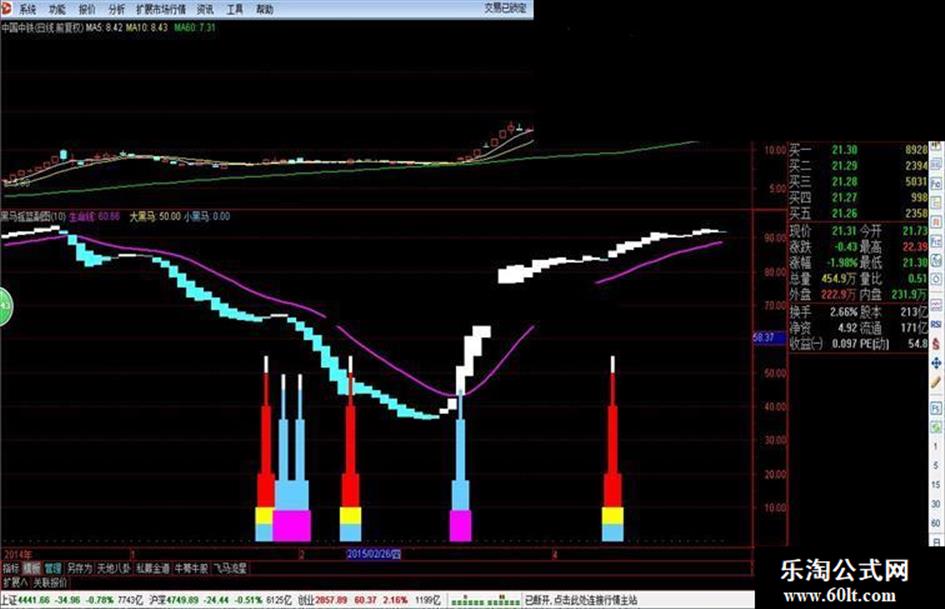Open the 系统 menu
This screenshot has width=945, height=609.
[28, 9]
